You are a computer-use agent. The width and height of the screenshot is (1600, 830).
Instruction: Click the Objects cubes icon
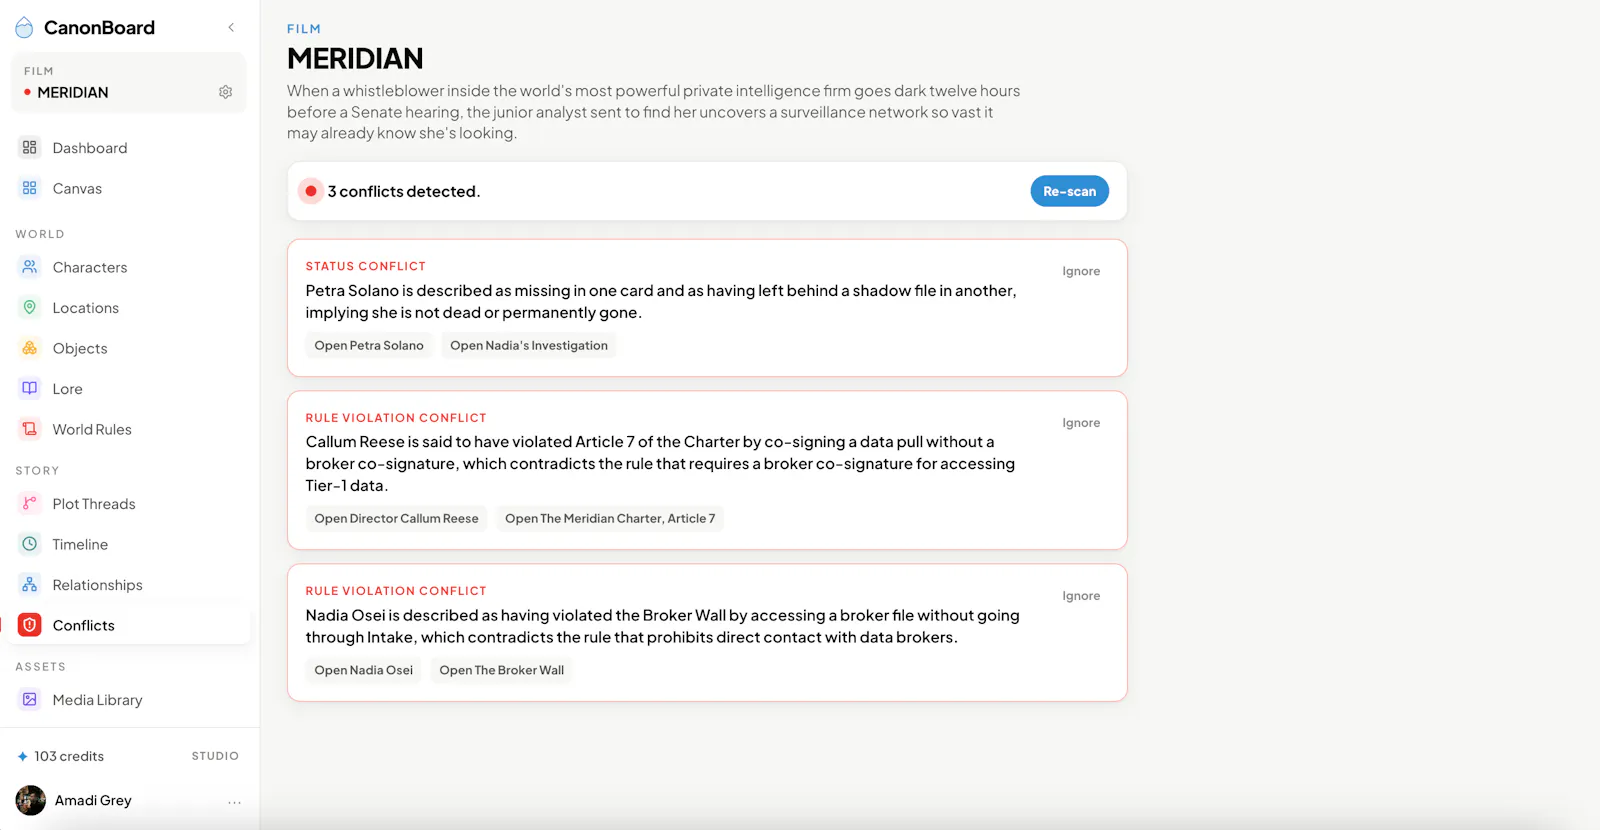tap(30, 348)
